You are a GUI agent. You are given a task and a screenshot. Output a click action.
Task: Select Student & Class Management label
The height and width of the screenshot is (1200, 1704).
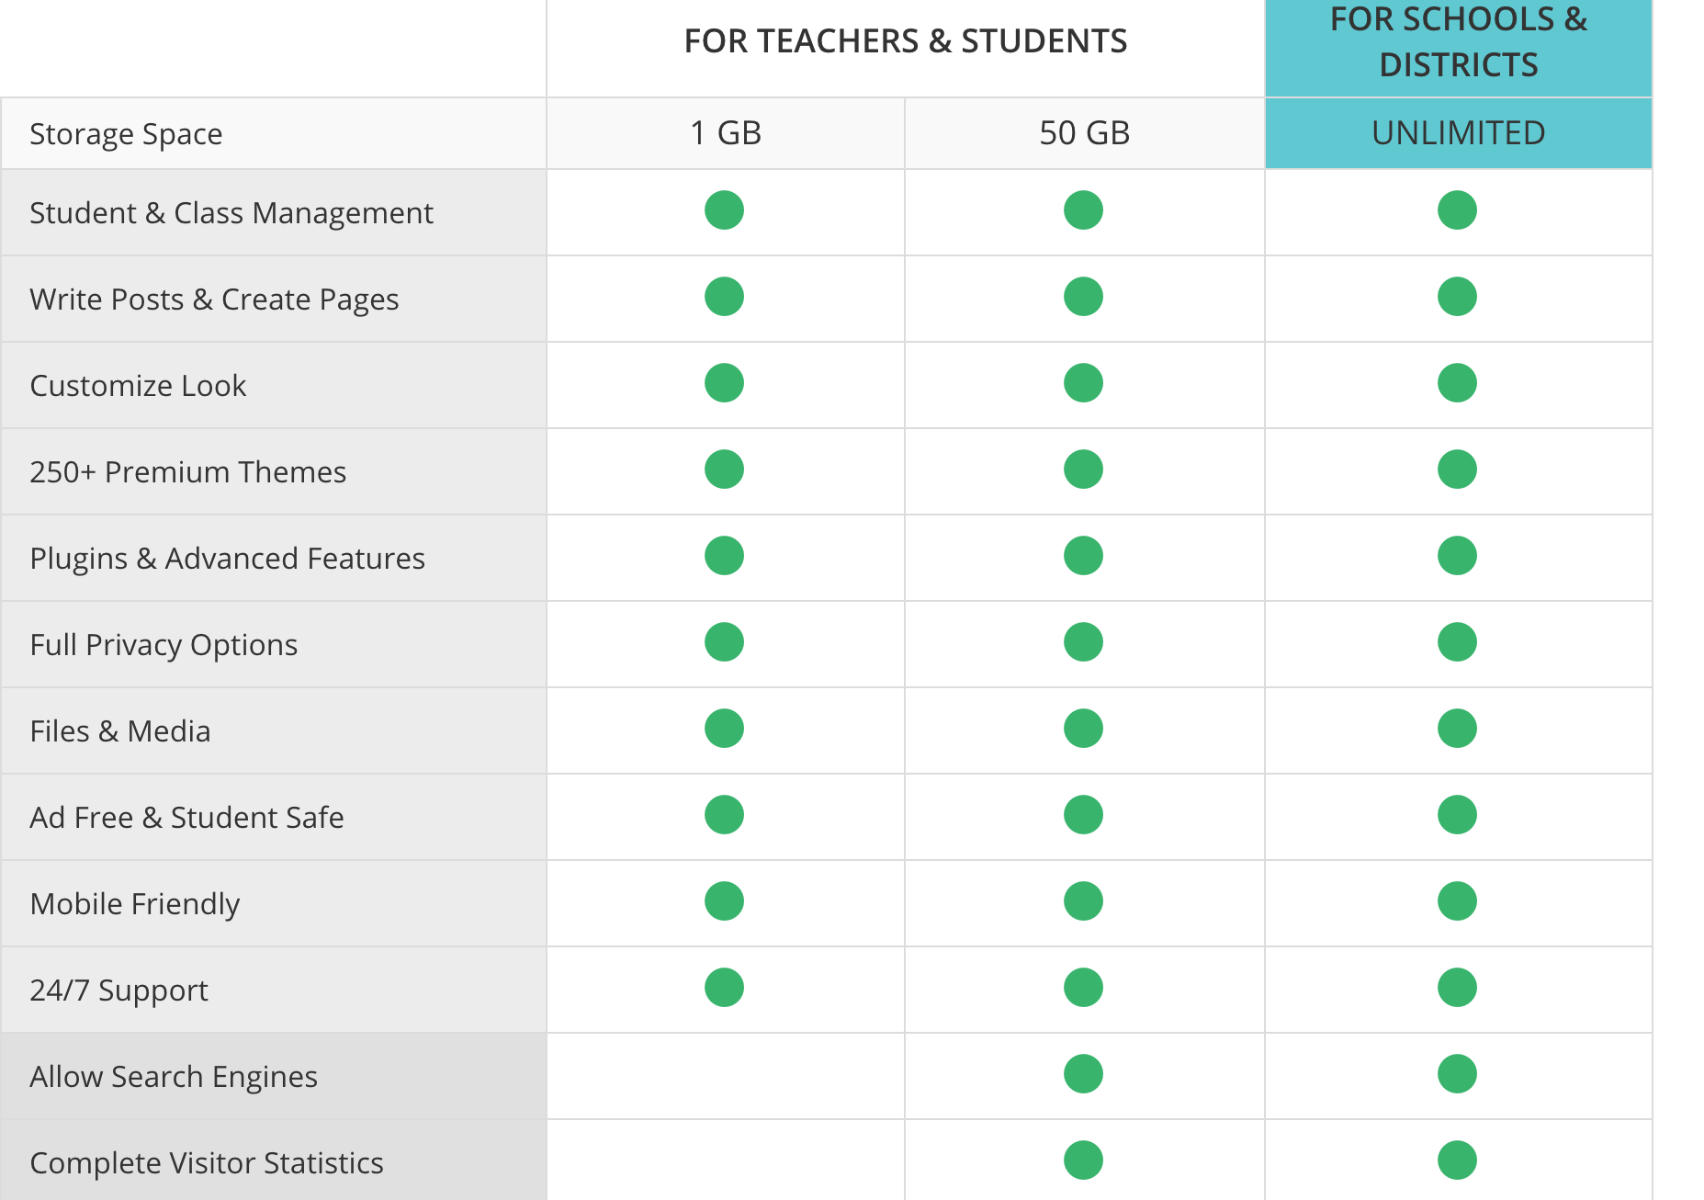[231, 213]
